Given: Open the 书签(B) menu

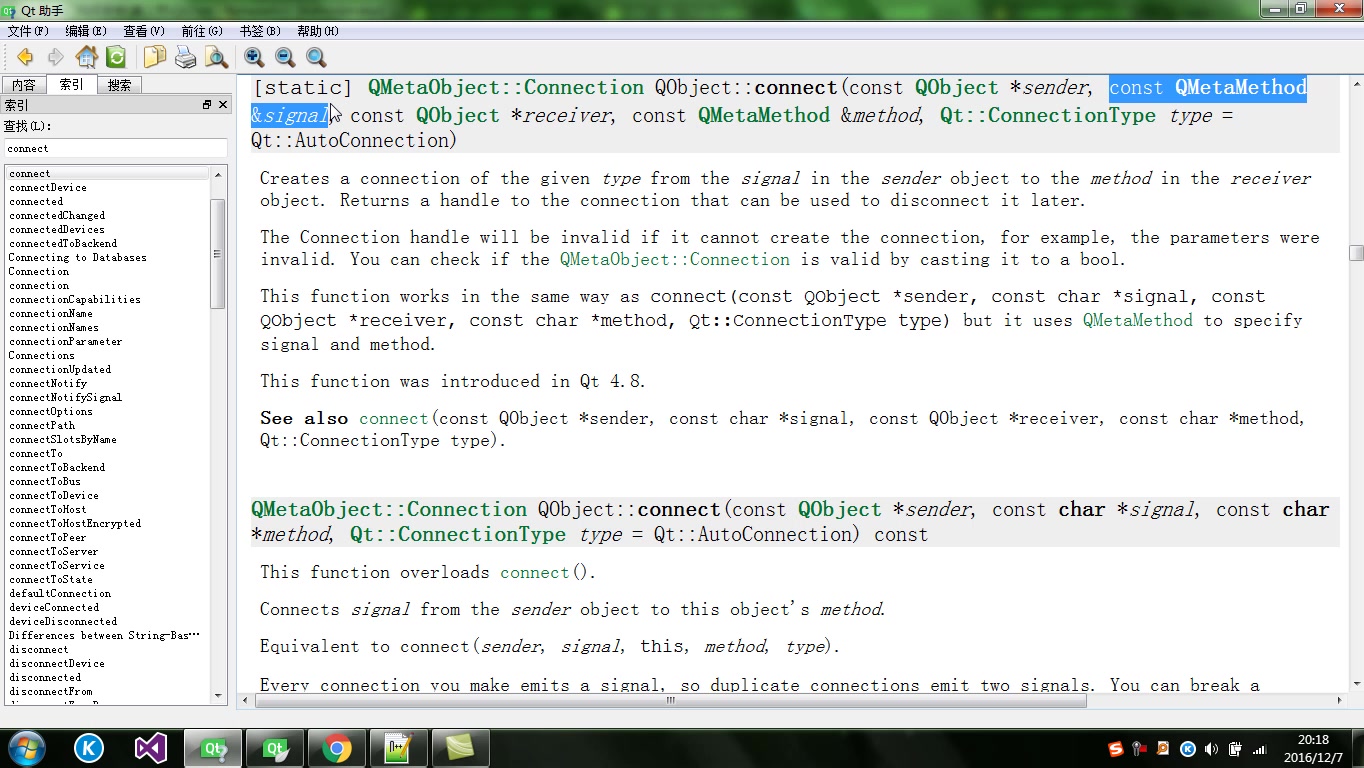Looking at the screenshot, I should point(260,31).
